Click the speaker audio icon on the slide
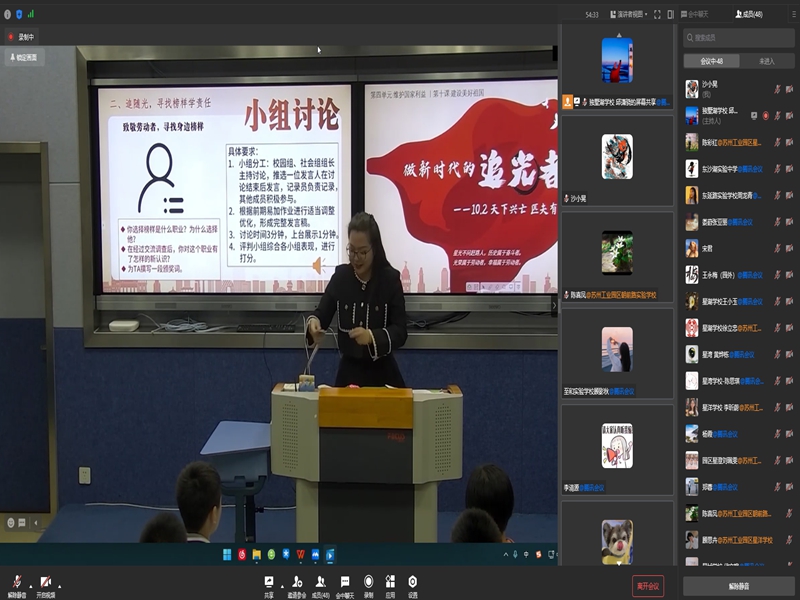 [x=318, y=266]
